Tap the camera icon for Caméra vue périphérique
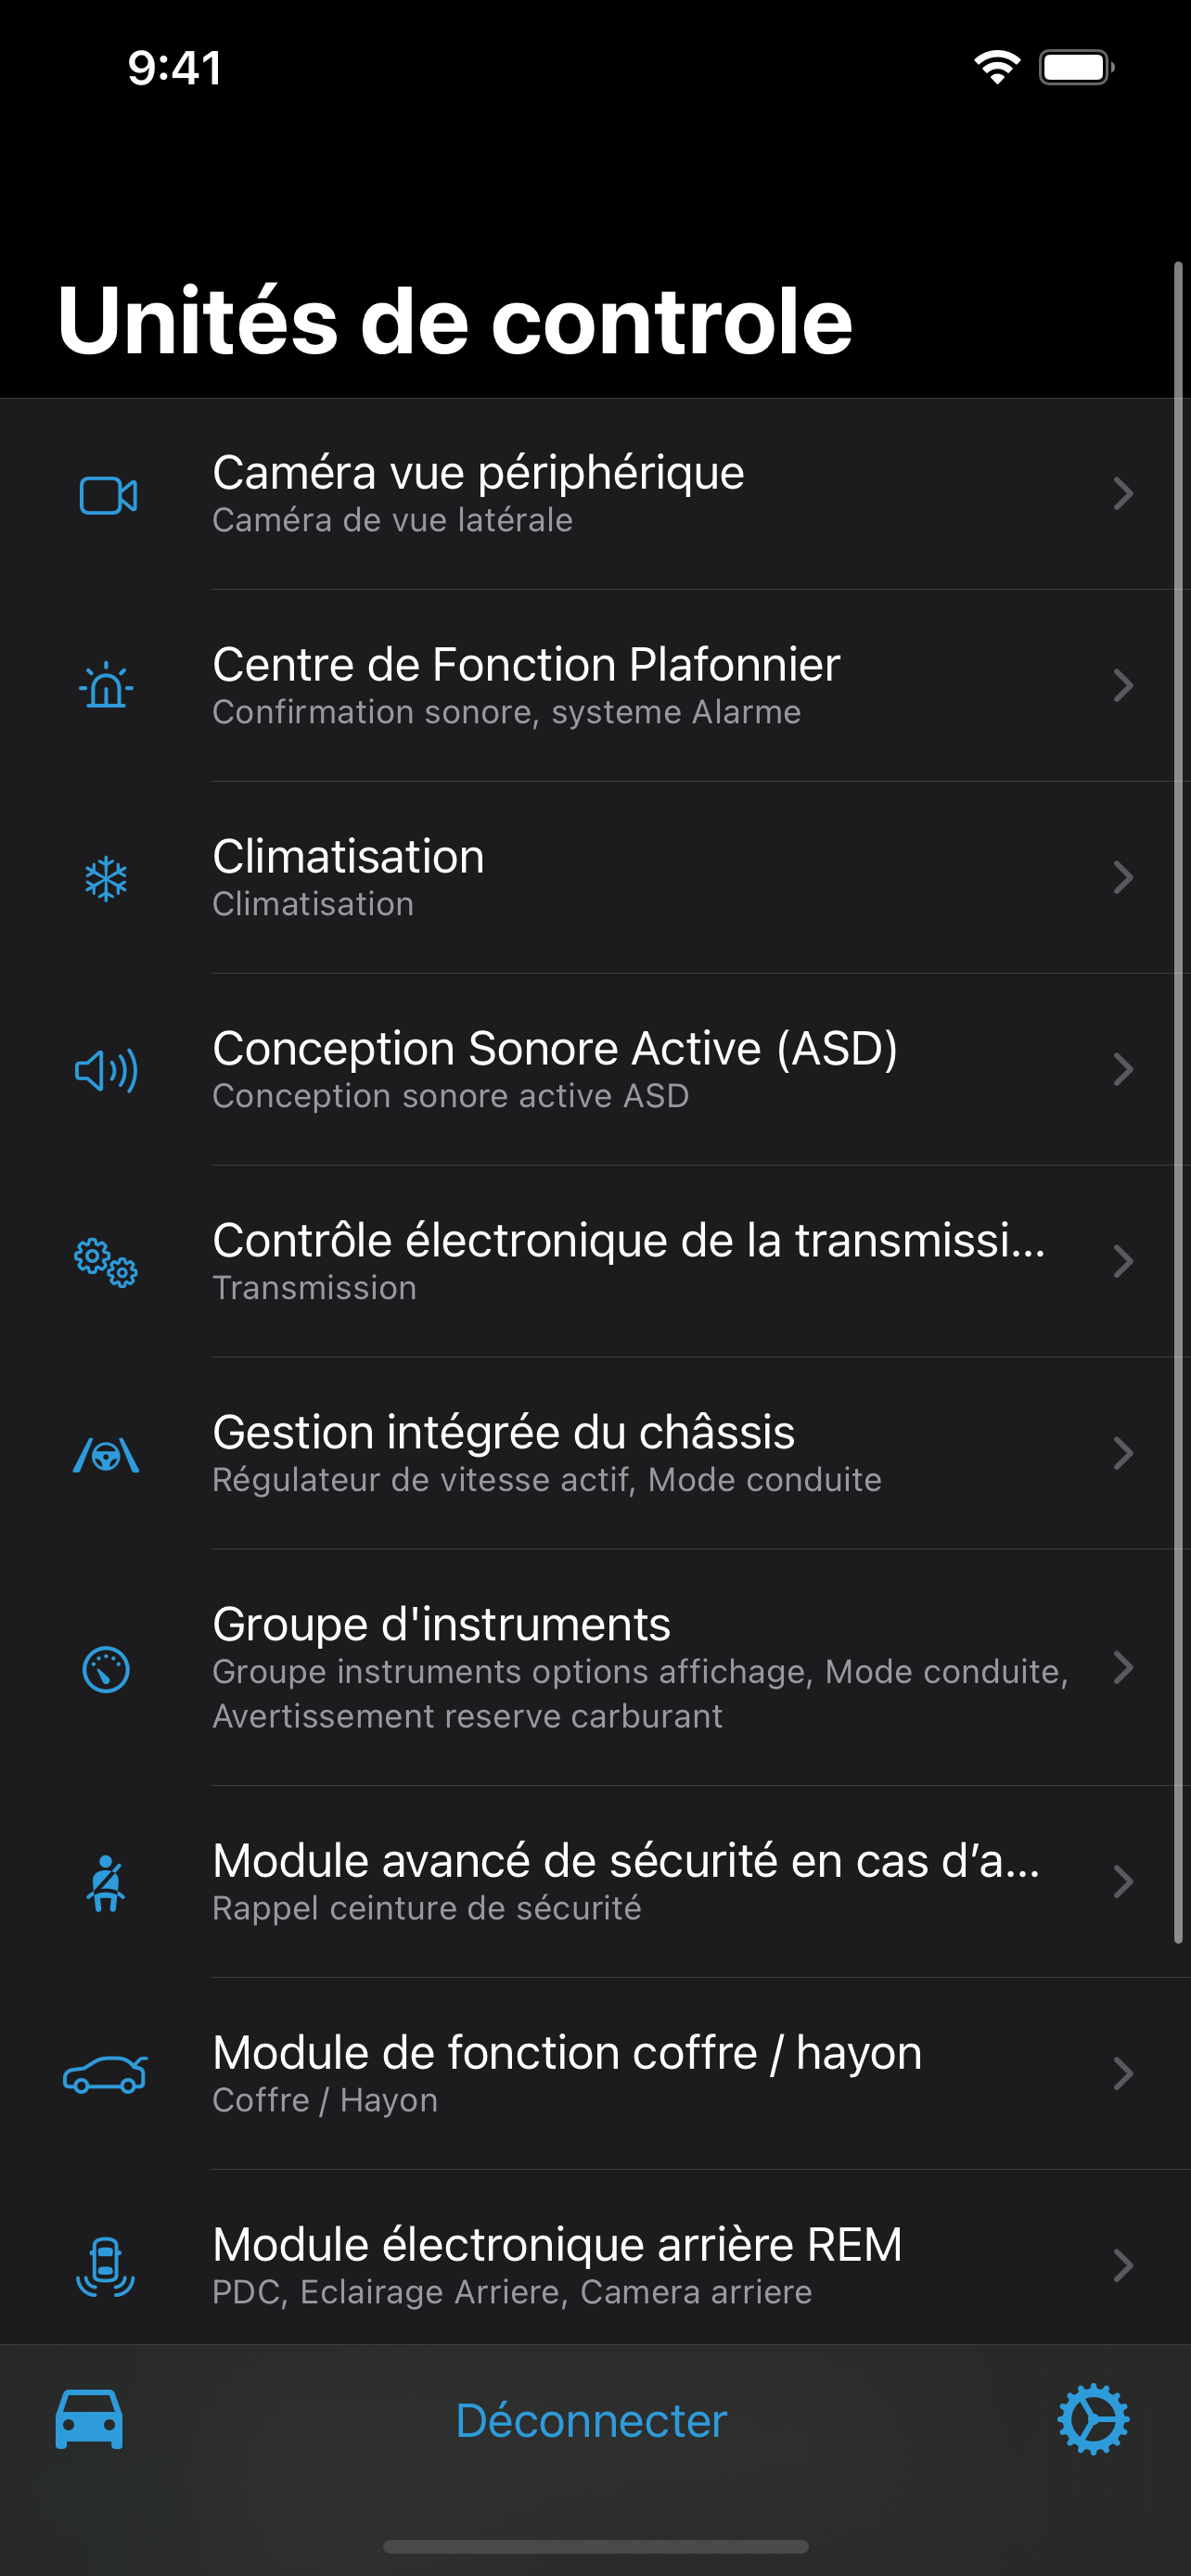This screenshot has height=2576, width=1191. click(108, 495)
